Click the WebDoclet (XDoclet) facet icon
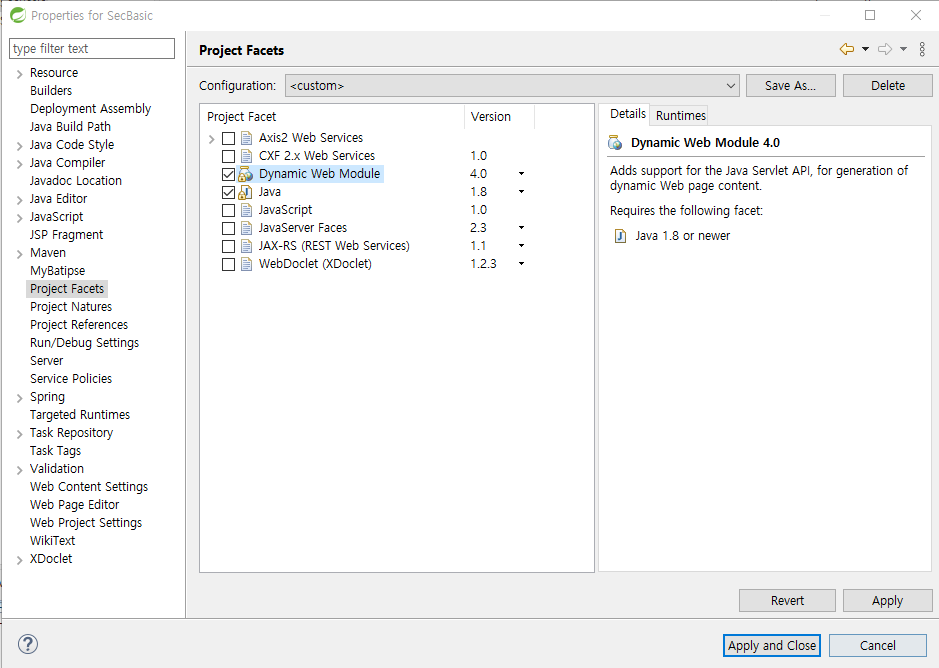 click(x=246, y=264)
